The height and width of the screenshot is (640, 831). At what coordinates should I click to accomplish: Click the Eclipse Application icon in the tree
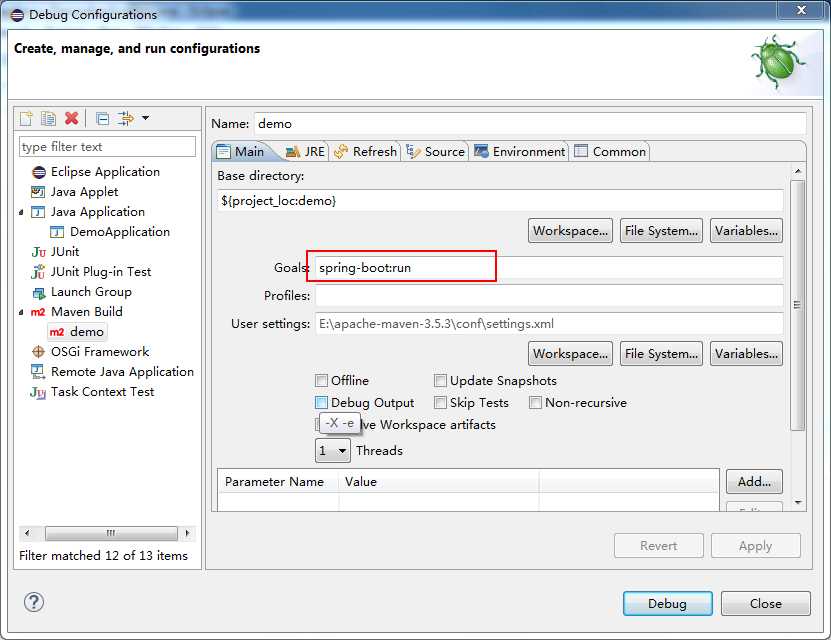pos(39,172)
